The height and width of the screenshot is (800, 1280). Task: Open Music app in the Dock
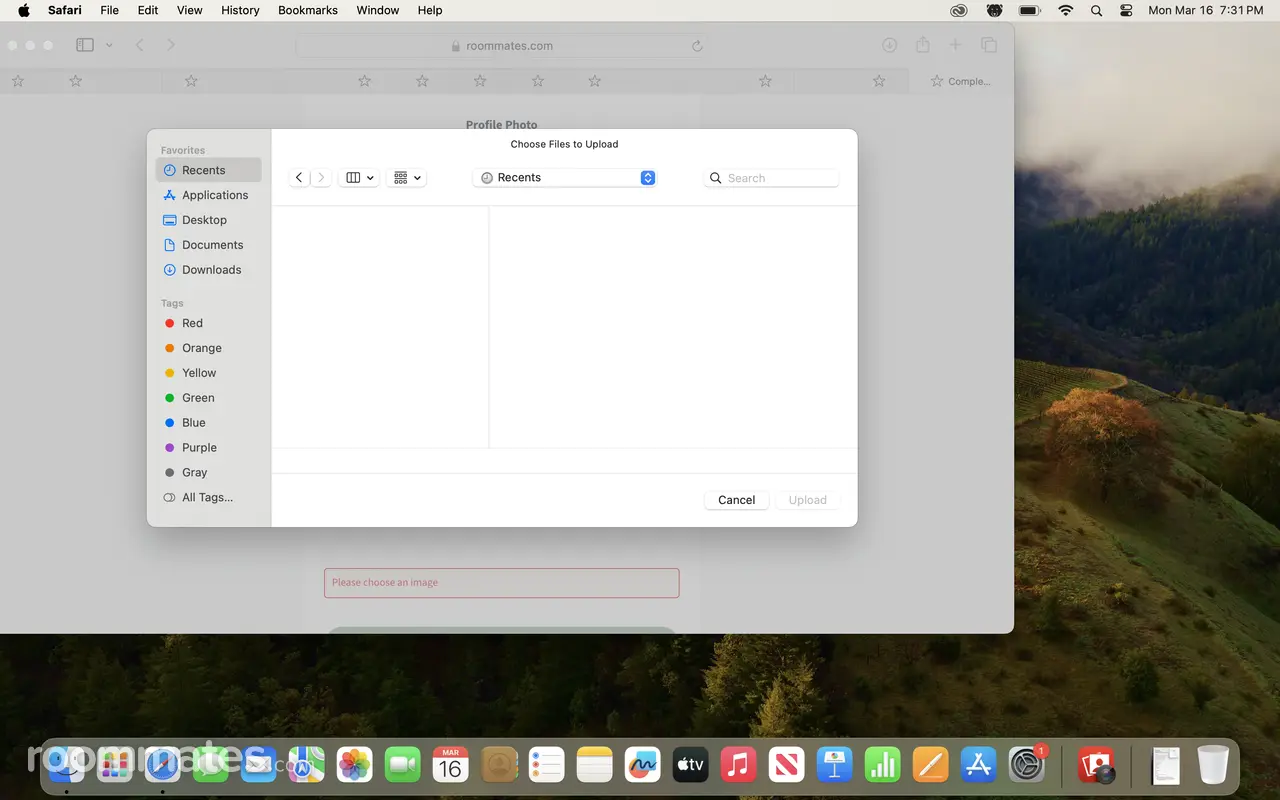click(x=738, y=766)
